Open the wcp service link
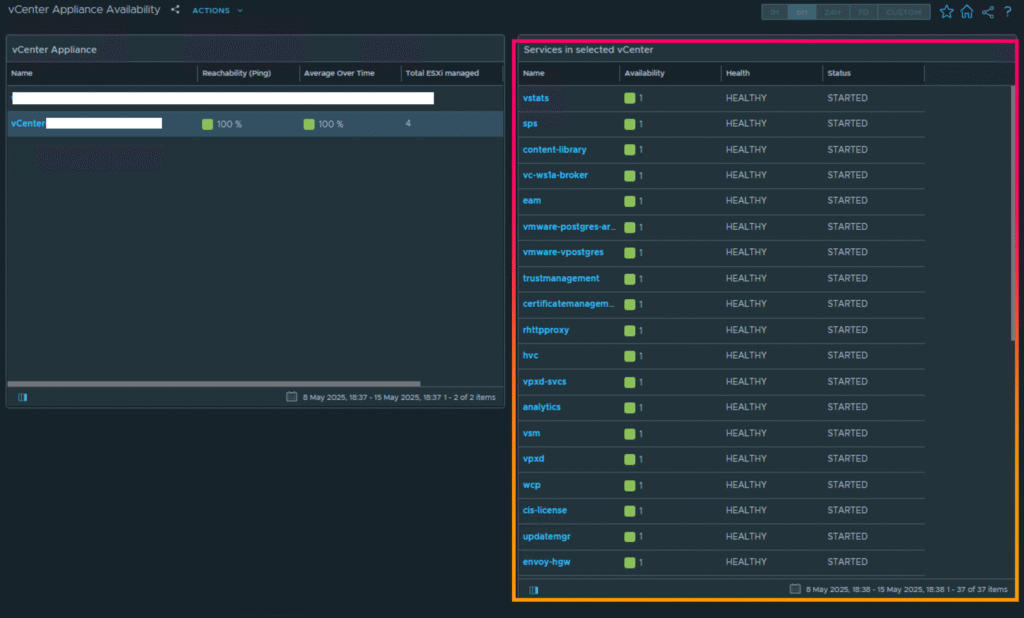Viewport: 1024px width, 618px height. pos(531,485)
